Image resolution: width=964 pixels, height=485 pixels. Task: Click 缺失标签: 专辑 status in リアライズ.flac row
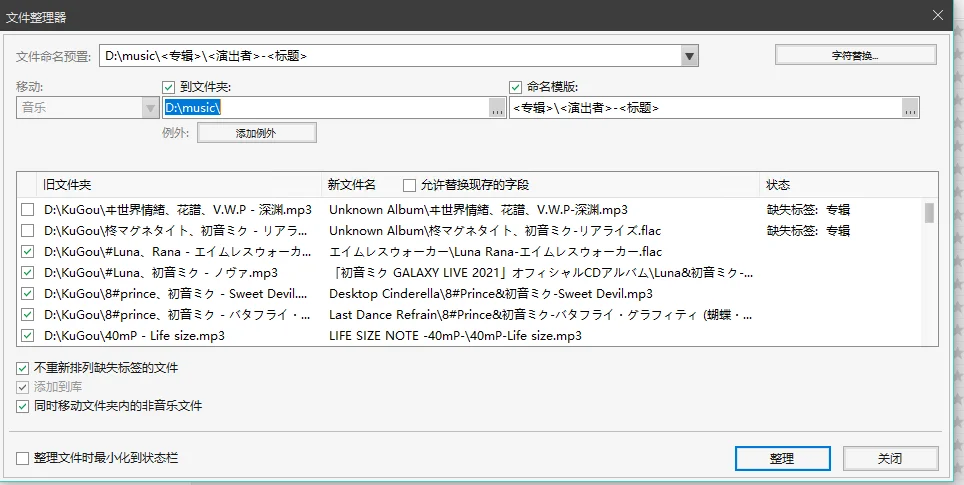pyautogui.click(x=808, y=231)
